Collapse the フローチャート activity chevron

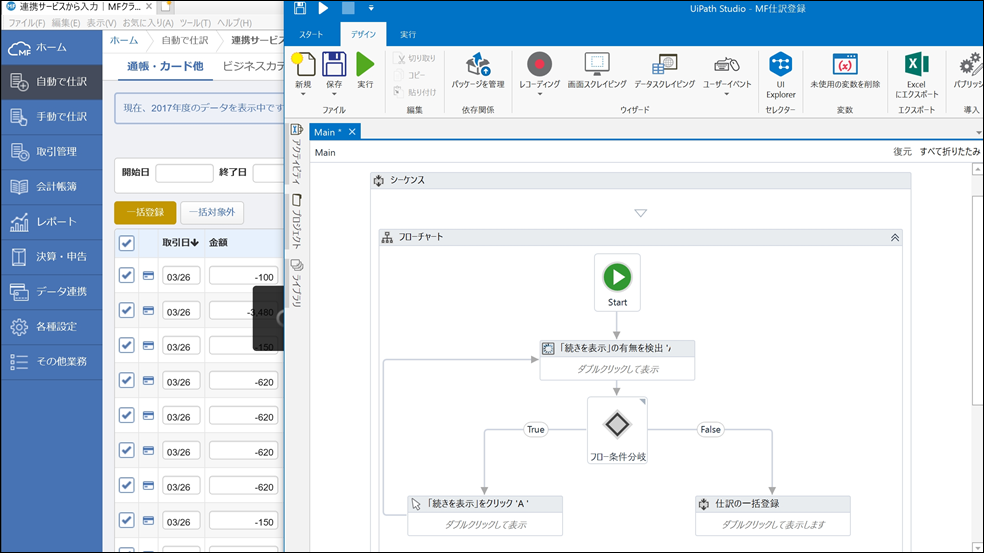[x=894, y=237]
